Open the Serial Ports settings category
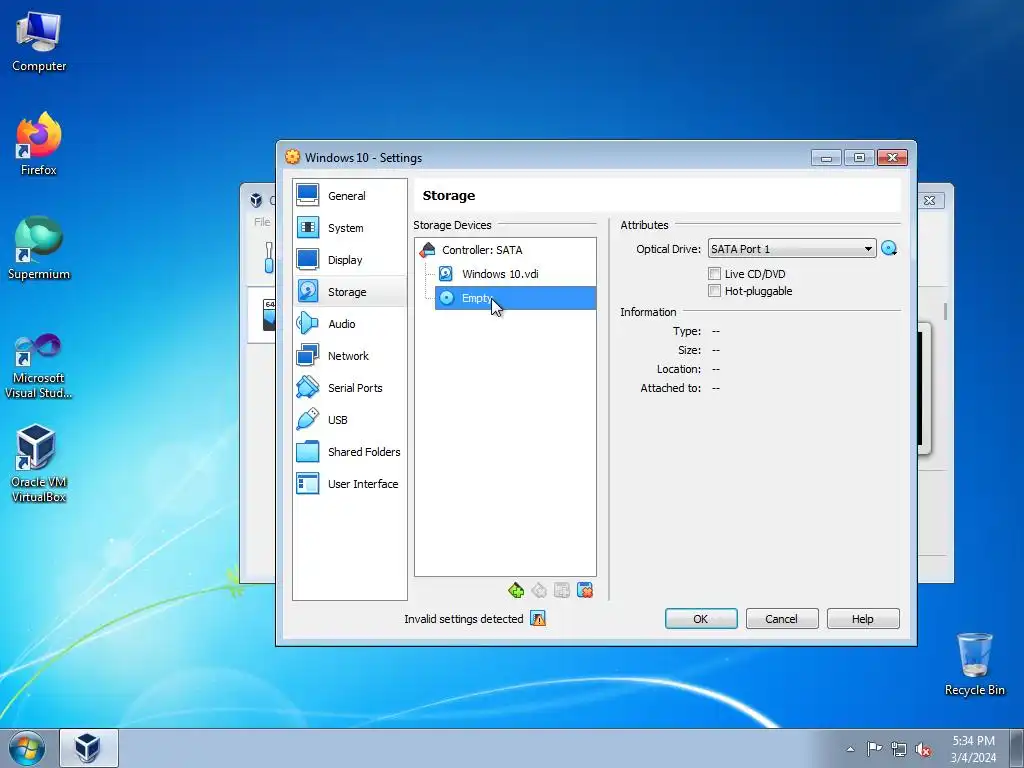Viewport: 1024px width, 768px height. (349, 388)
